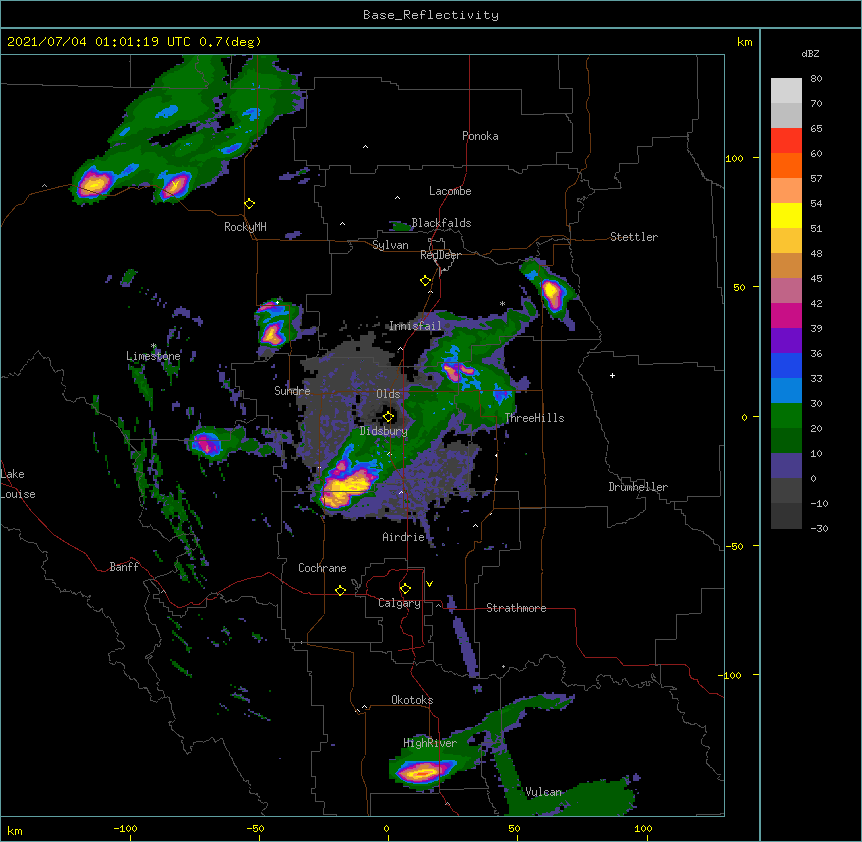Click the Calgary city label
Viewport: 862px width, 842px height.
coord(400,603)
